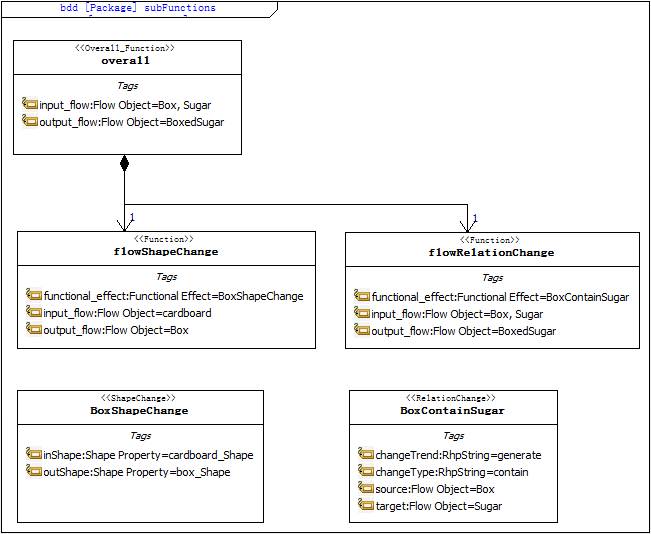Click the <<ShapeChange>> stereotype label
The image size is (651, 534).
[139, 398]
